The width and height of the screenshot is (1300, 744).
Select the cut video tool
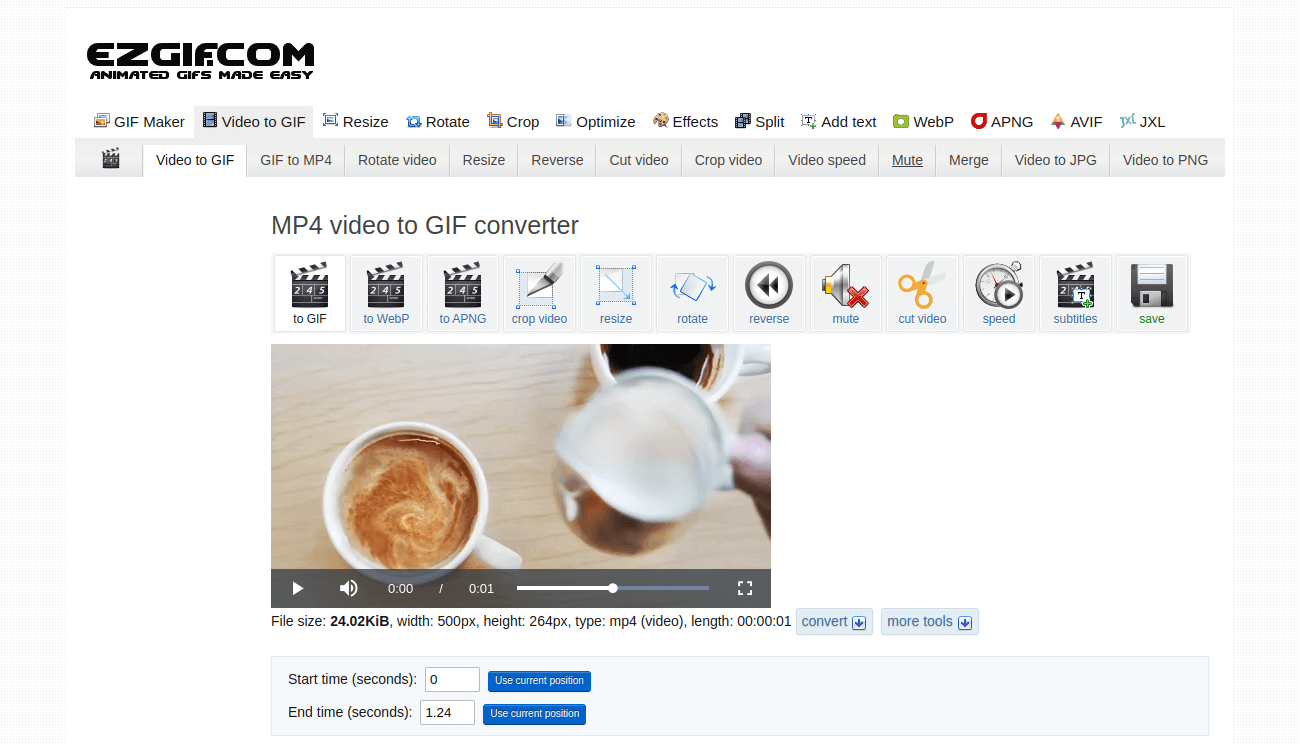[922, 293]
